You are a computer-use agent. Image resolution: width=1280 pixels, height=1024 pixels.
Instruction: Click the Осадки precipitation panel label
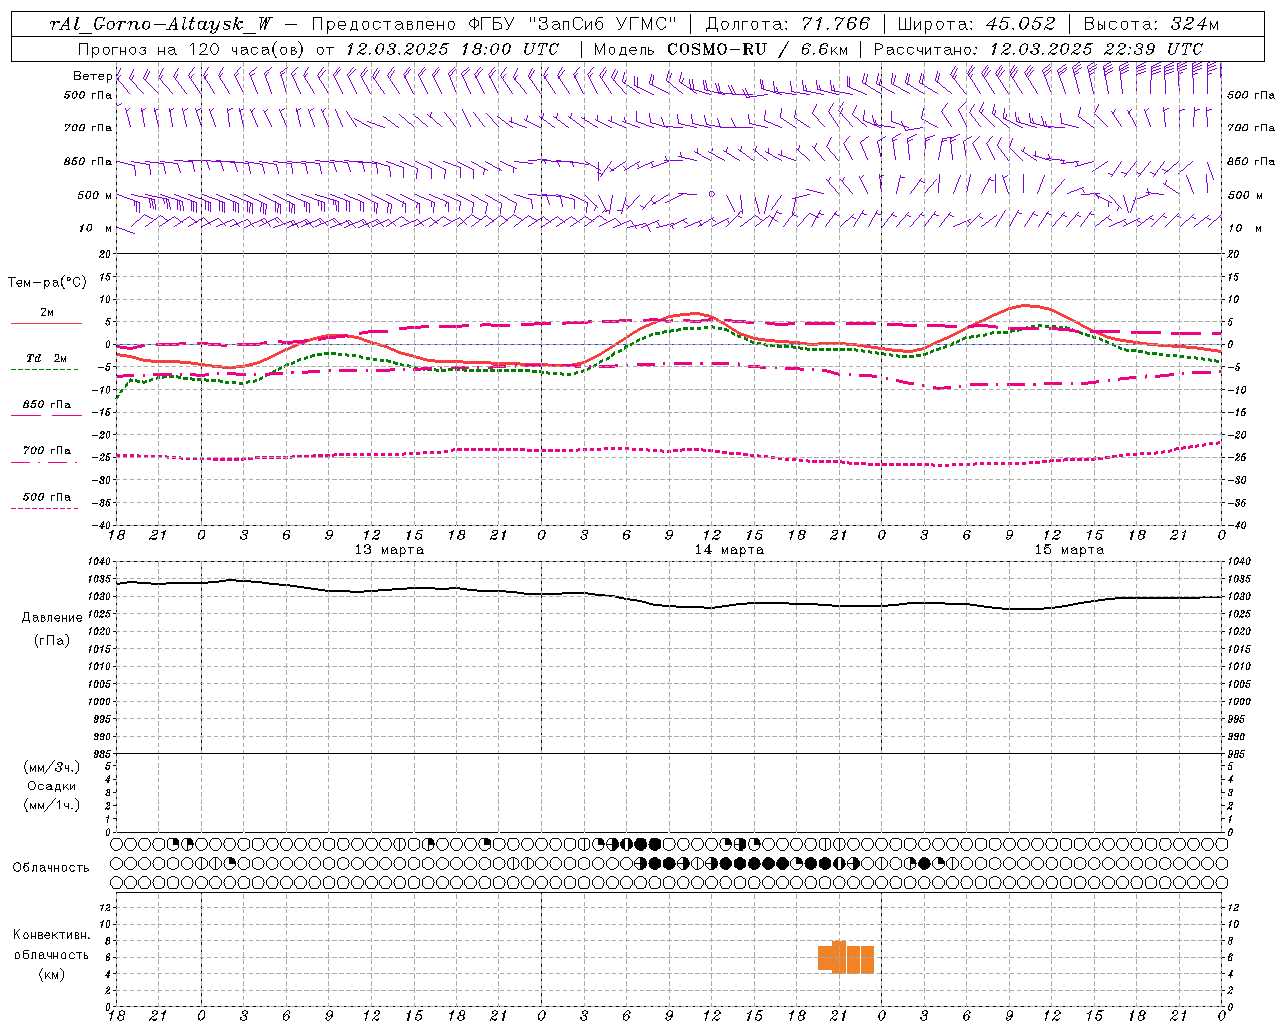click(52, 786)
